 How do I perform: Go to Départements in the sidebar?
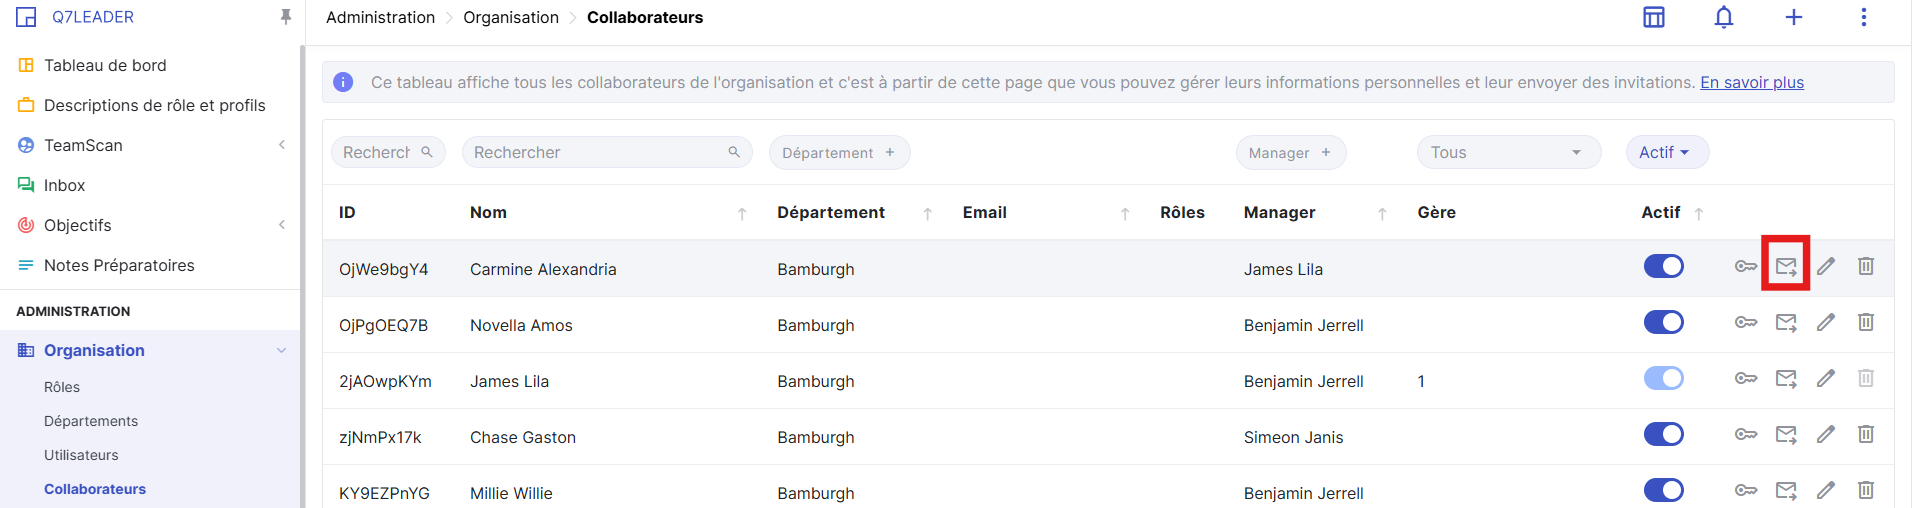click(91, 421)
